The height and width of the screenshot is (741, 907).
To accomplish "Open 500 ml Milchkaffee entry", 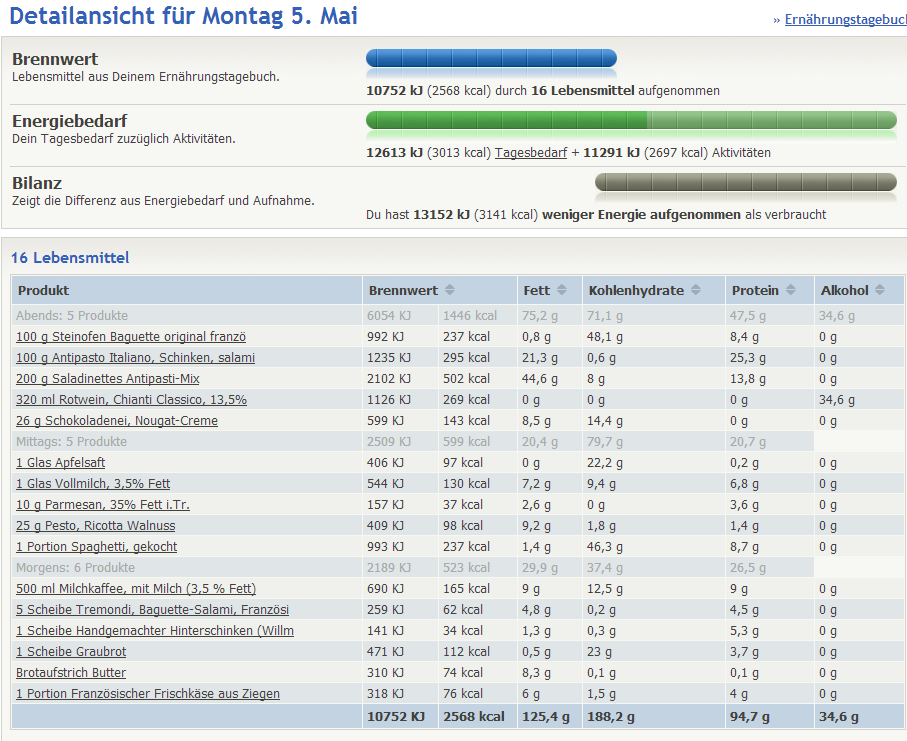I will coord(136,589).
